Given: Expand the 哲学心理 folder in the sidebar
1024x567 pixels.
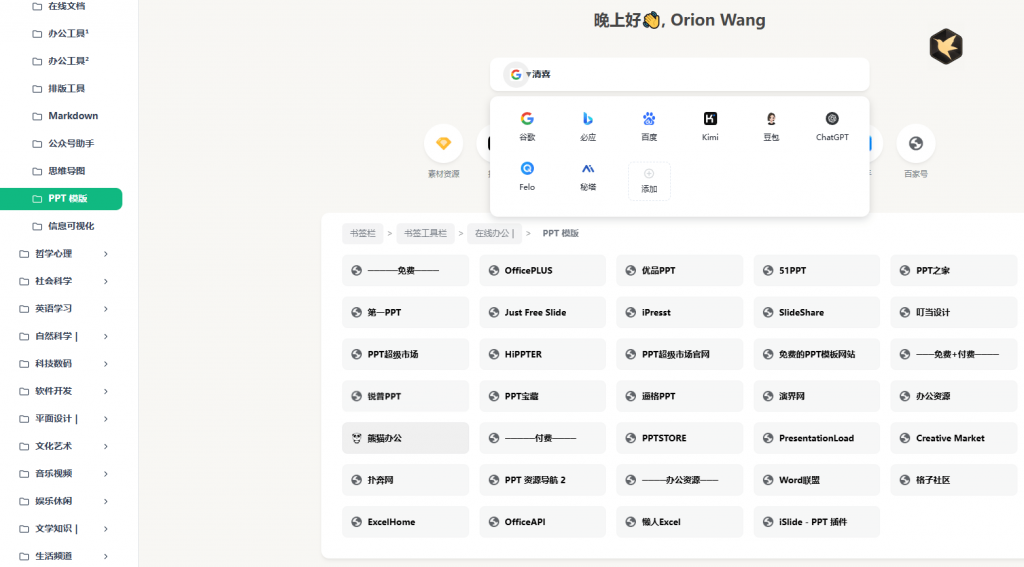Looking at the screenshot, I should (105, 254).
